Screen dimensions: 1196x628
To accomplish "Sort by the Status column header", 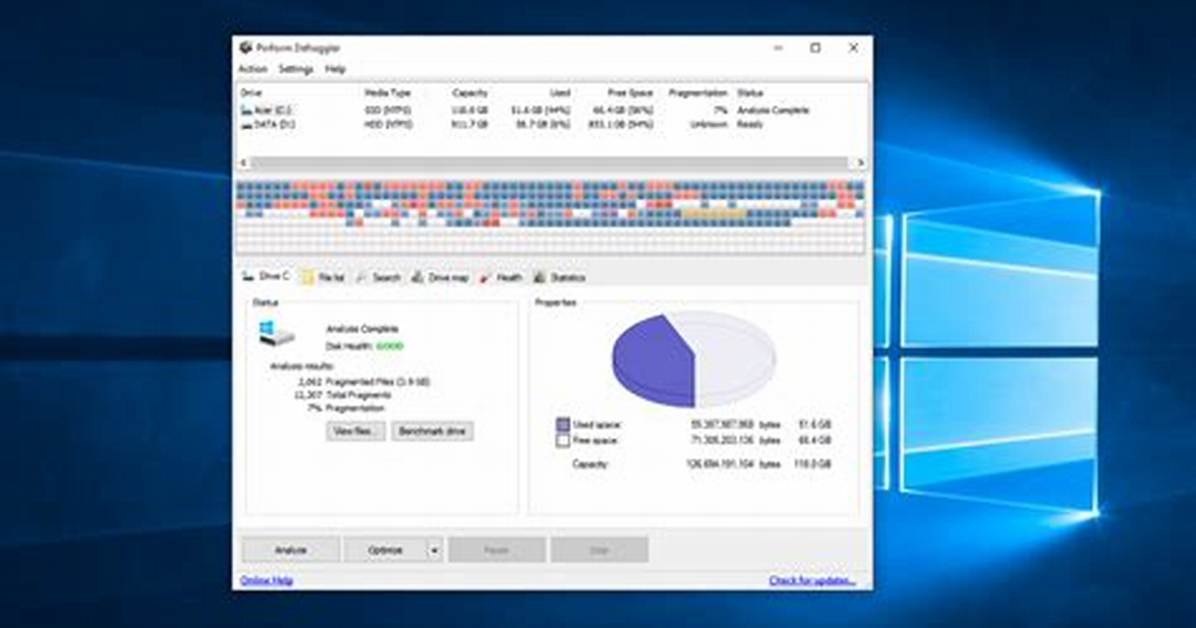I will pos(750,93).
